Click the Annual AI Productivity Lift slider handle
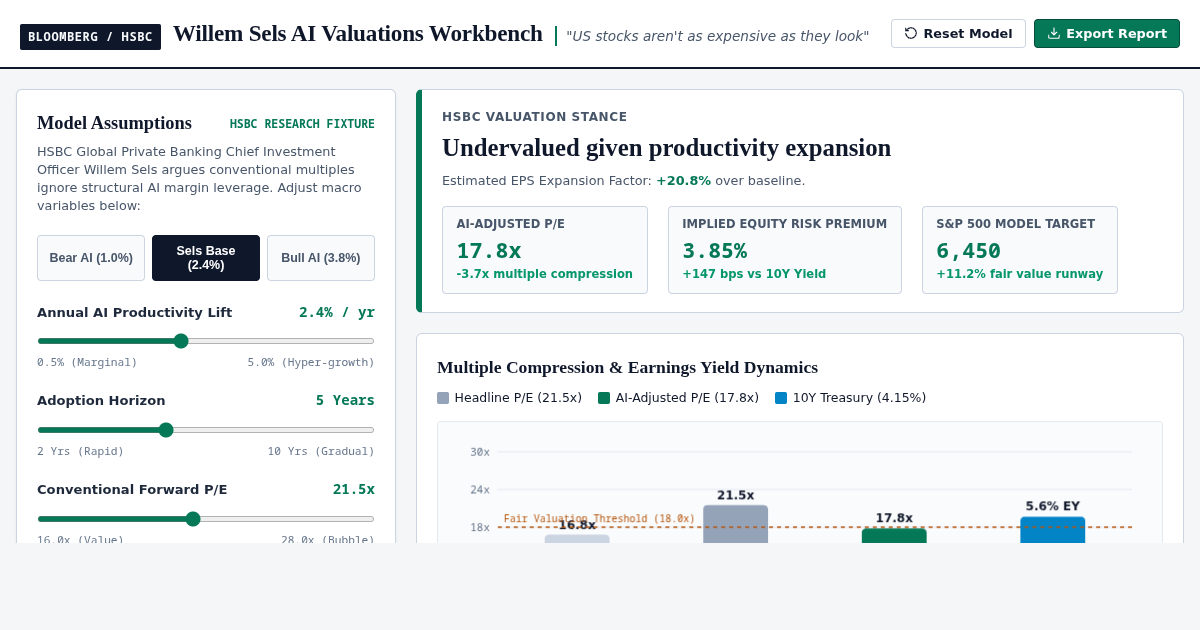Screen dimensions: 1200x630 click(181, 341)
